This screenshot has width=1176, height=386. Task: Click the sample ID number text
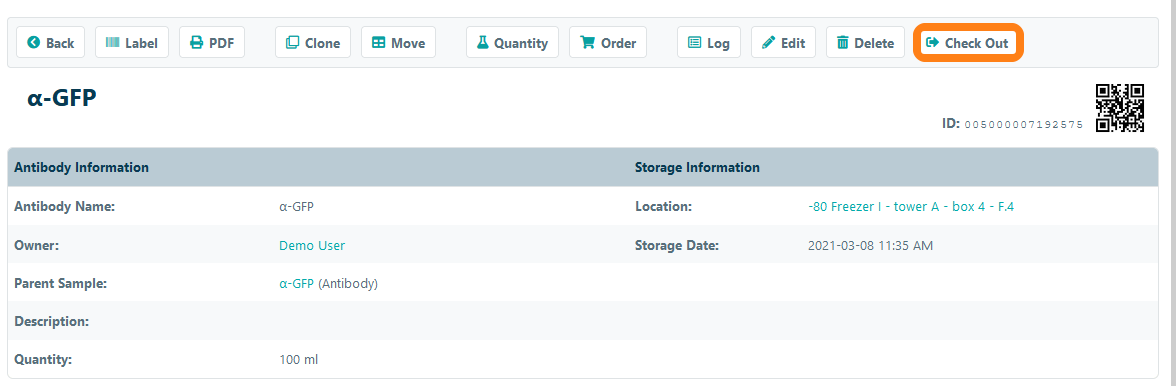(1024, 124)
